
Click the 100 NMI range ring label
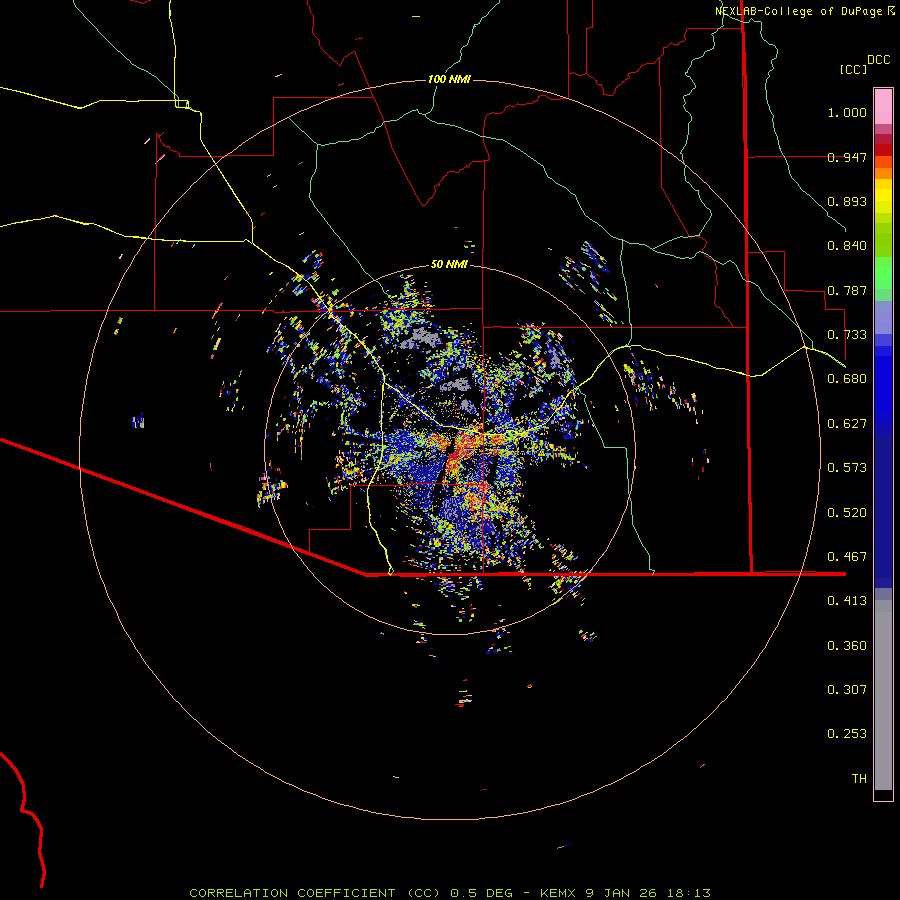[x=449, y=79]
